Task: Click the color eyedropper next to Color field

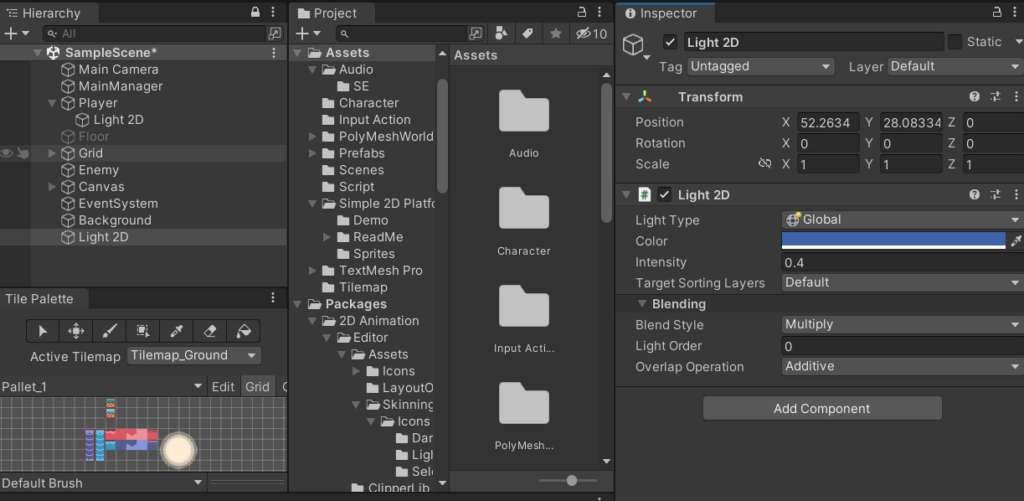Action: pyautogui.click(x=1016, y=241)
